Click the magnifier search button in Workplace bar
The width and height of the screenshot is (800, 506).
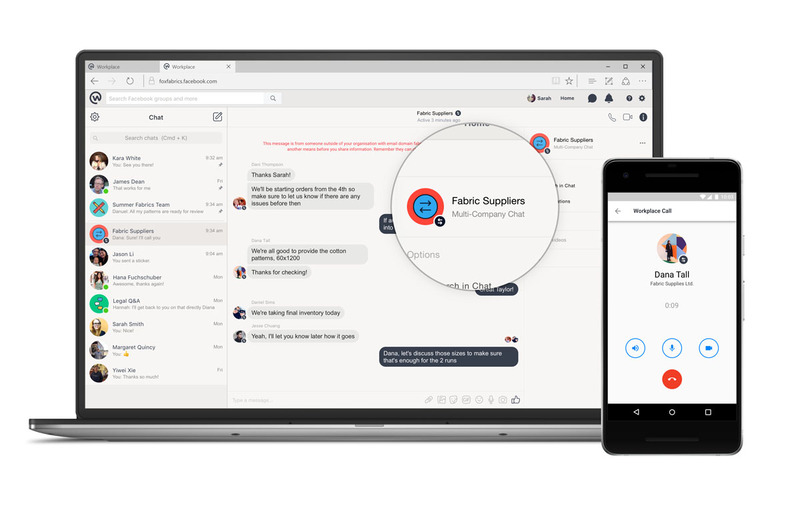point(273,98)
